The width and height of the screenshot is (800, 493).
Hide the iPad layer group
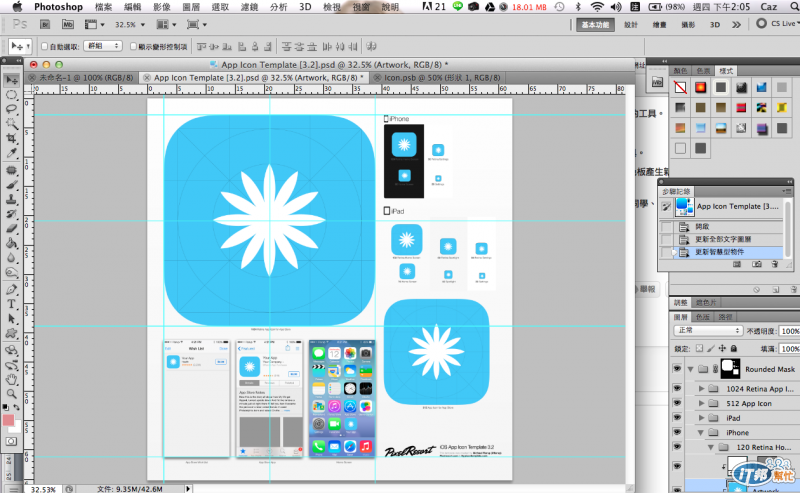[677, 418]
